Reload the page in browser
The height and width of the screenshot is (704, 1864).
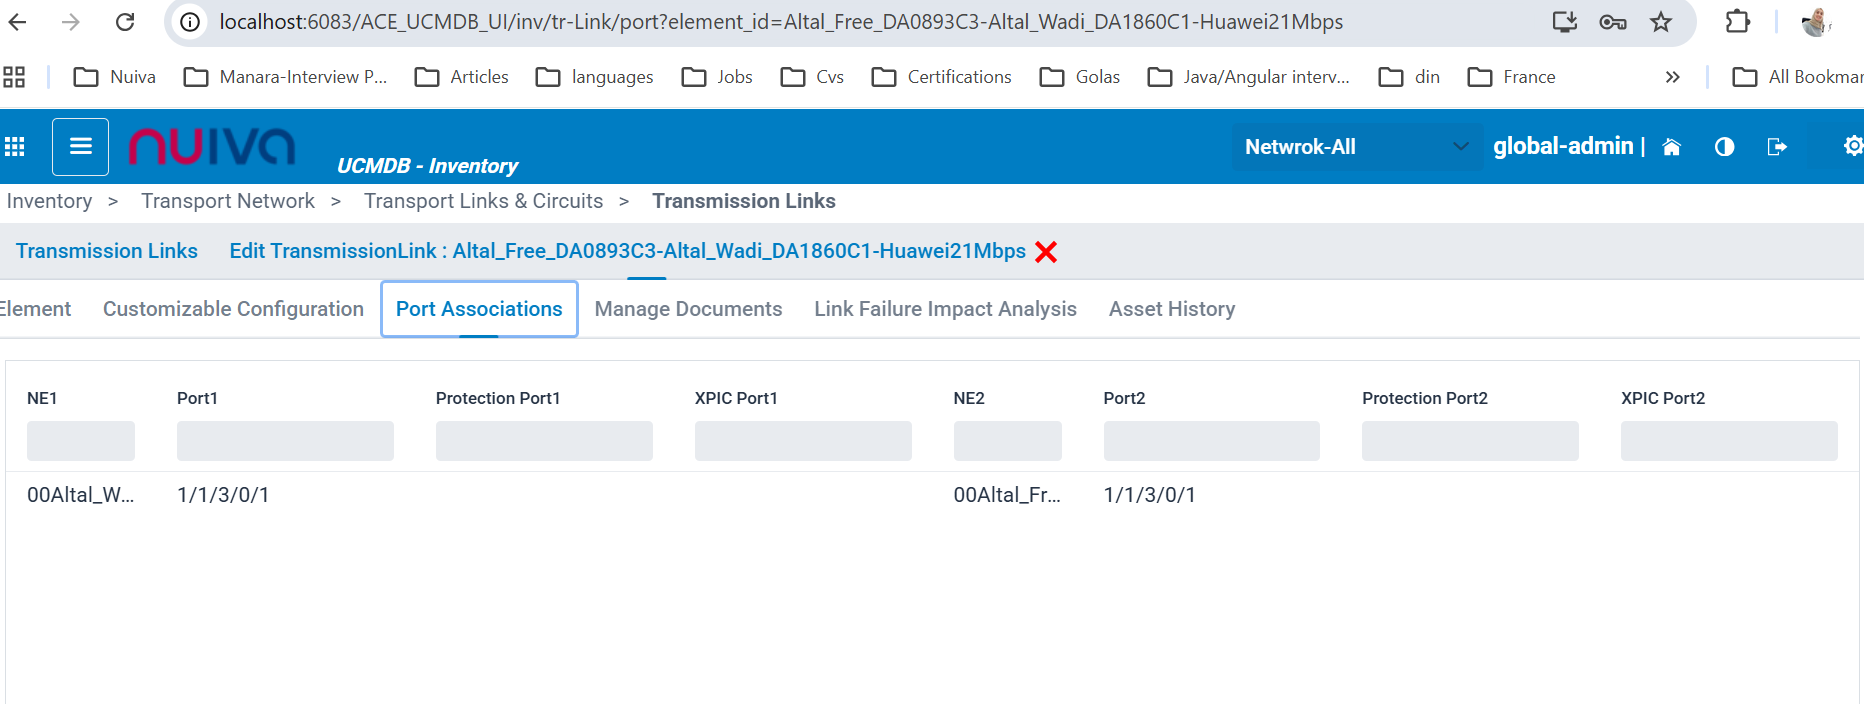(x=125, y=22)
